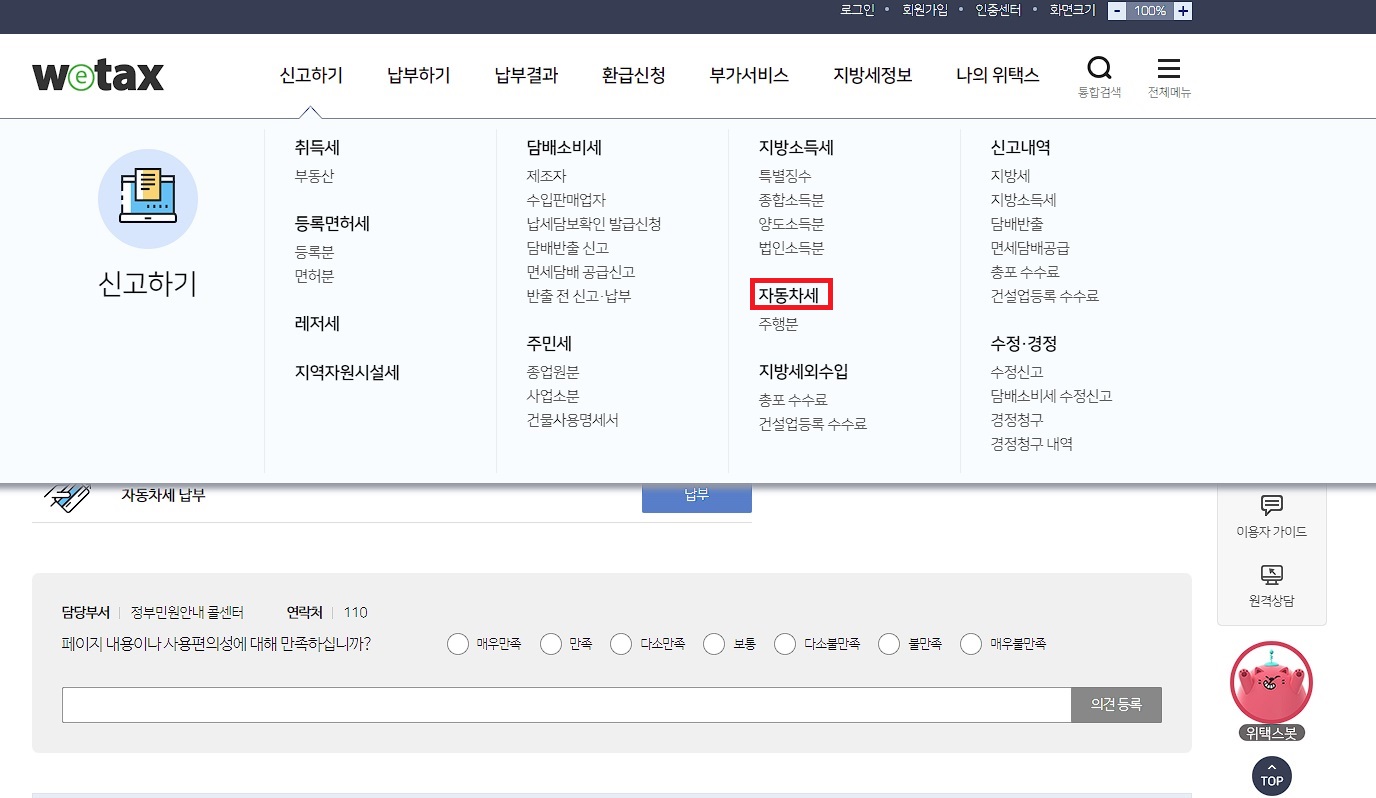The image size is (1376, 798).
Task: Switch to the 신고하기 menu
Action: coord(311,74)
